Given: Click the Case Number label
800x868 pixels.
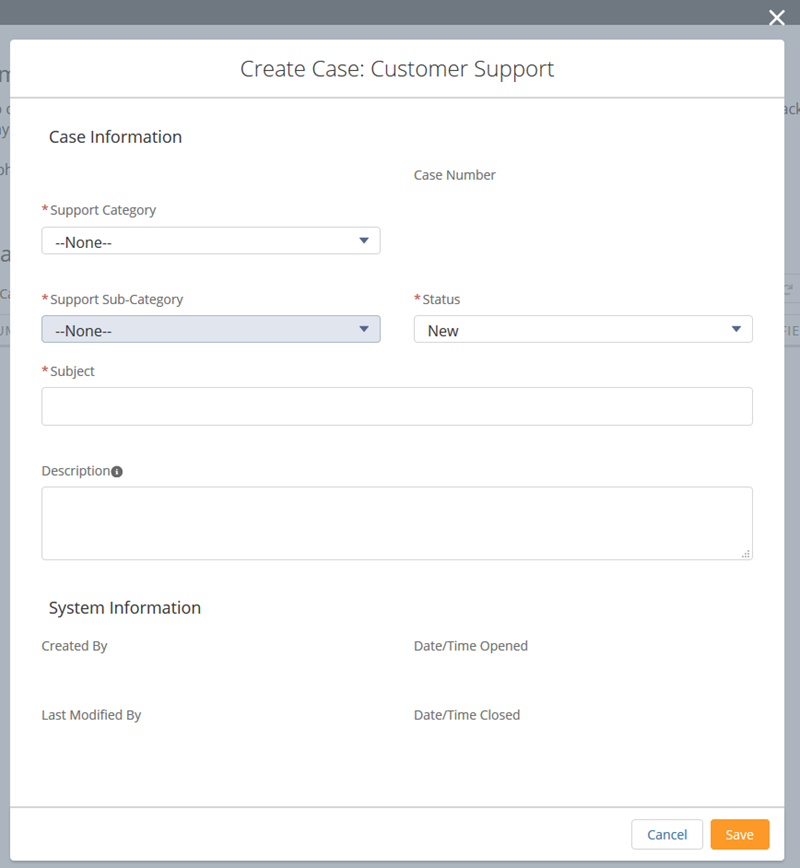Looking at the screenshot, I should click(455, 174).
